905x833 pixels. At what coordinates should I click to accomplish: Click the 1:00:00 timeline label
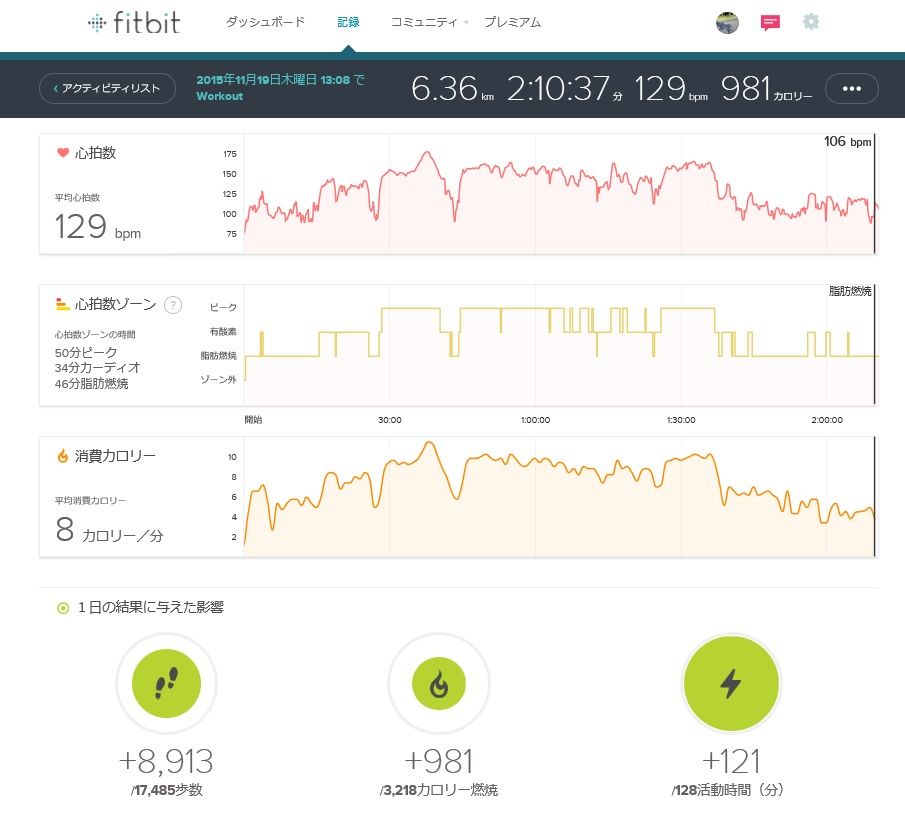535,420
